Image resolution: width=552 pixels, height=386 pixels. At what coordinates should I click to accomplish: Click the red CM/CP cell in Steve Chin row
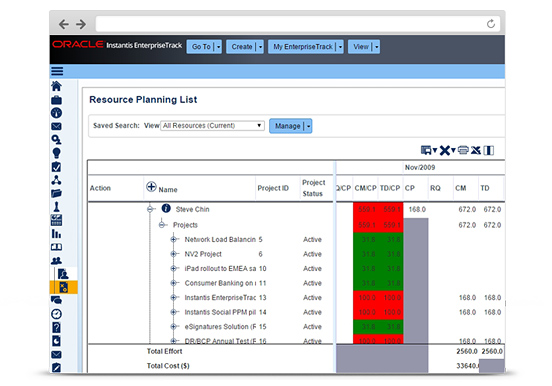click(x=366, y=209)
